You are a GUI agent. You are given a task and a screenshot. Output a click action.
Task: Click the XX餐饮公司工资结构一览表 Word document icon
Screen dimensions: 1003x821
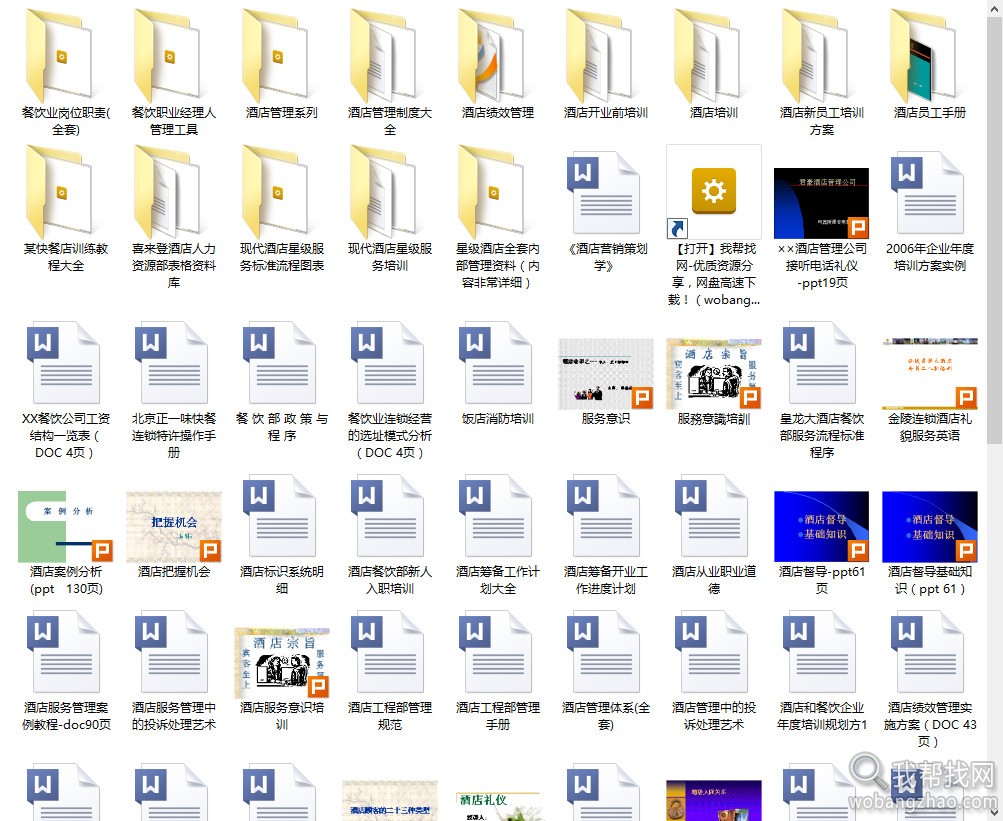(64, 364)
